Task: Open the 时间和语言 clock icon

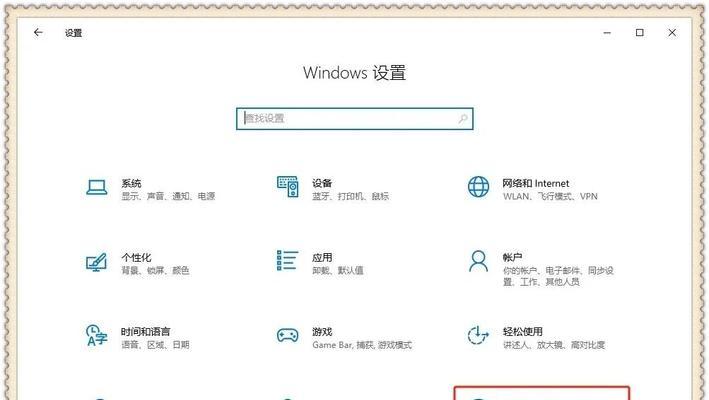Action: click(x=97, y=335)
